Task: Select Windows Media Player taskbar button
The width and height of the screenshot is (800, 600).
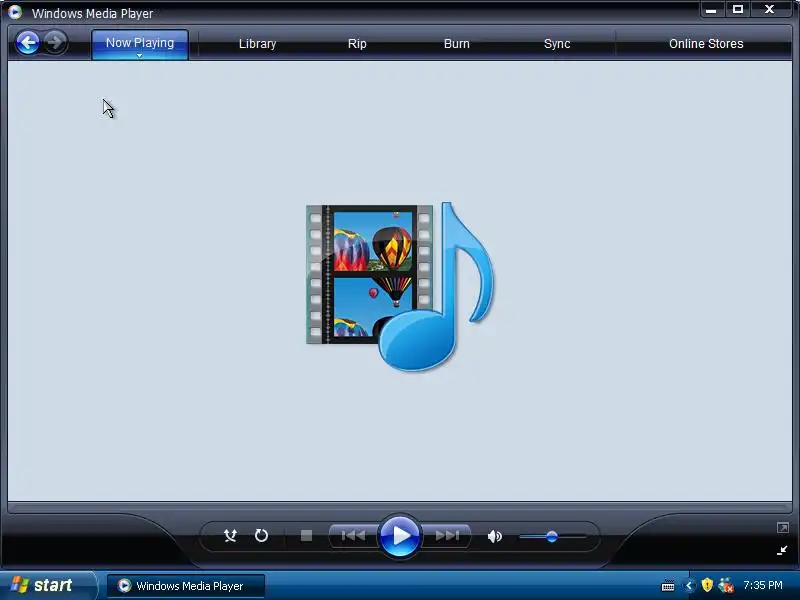Action: point(186,586)
